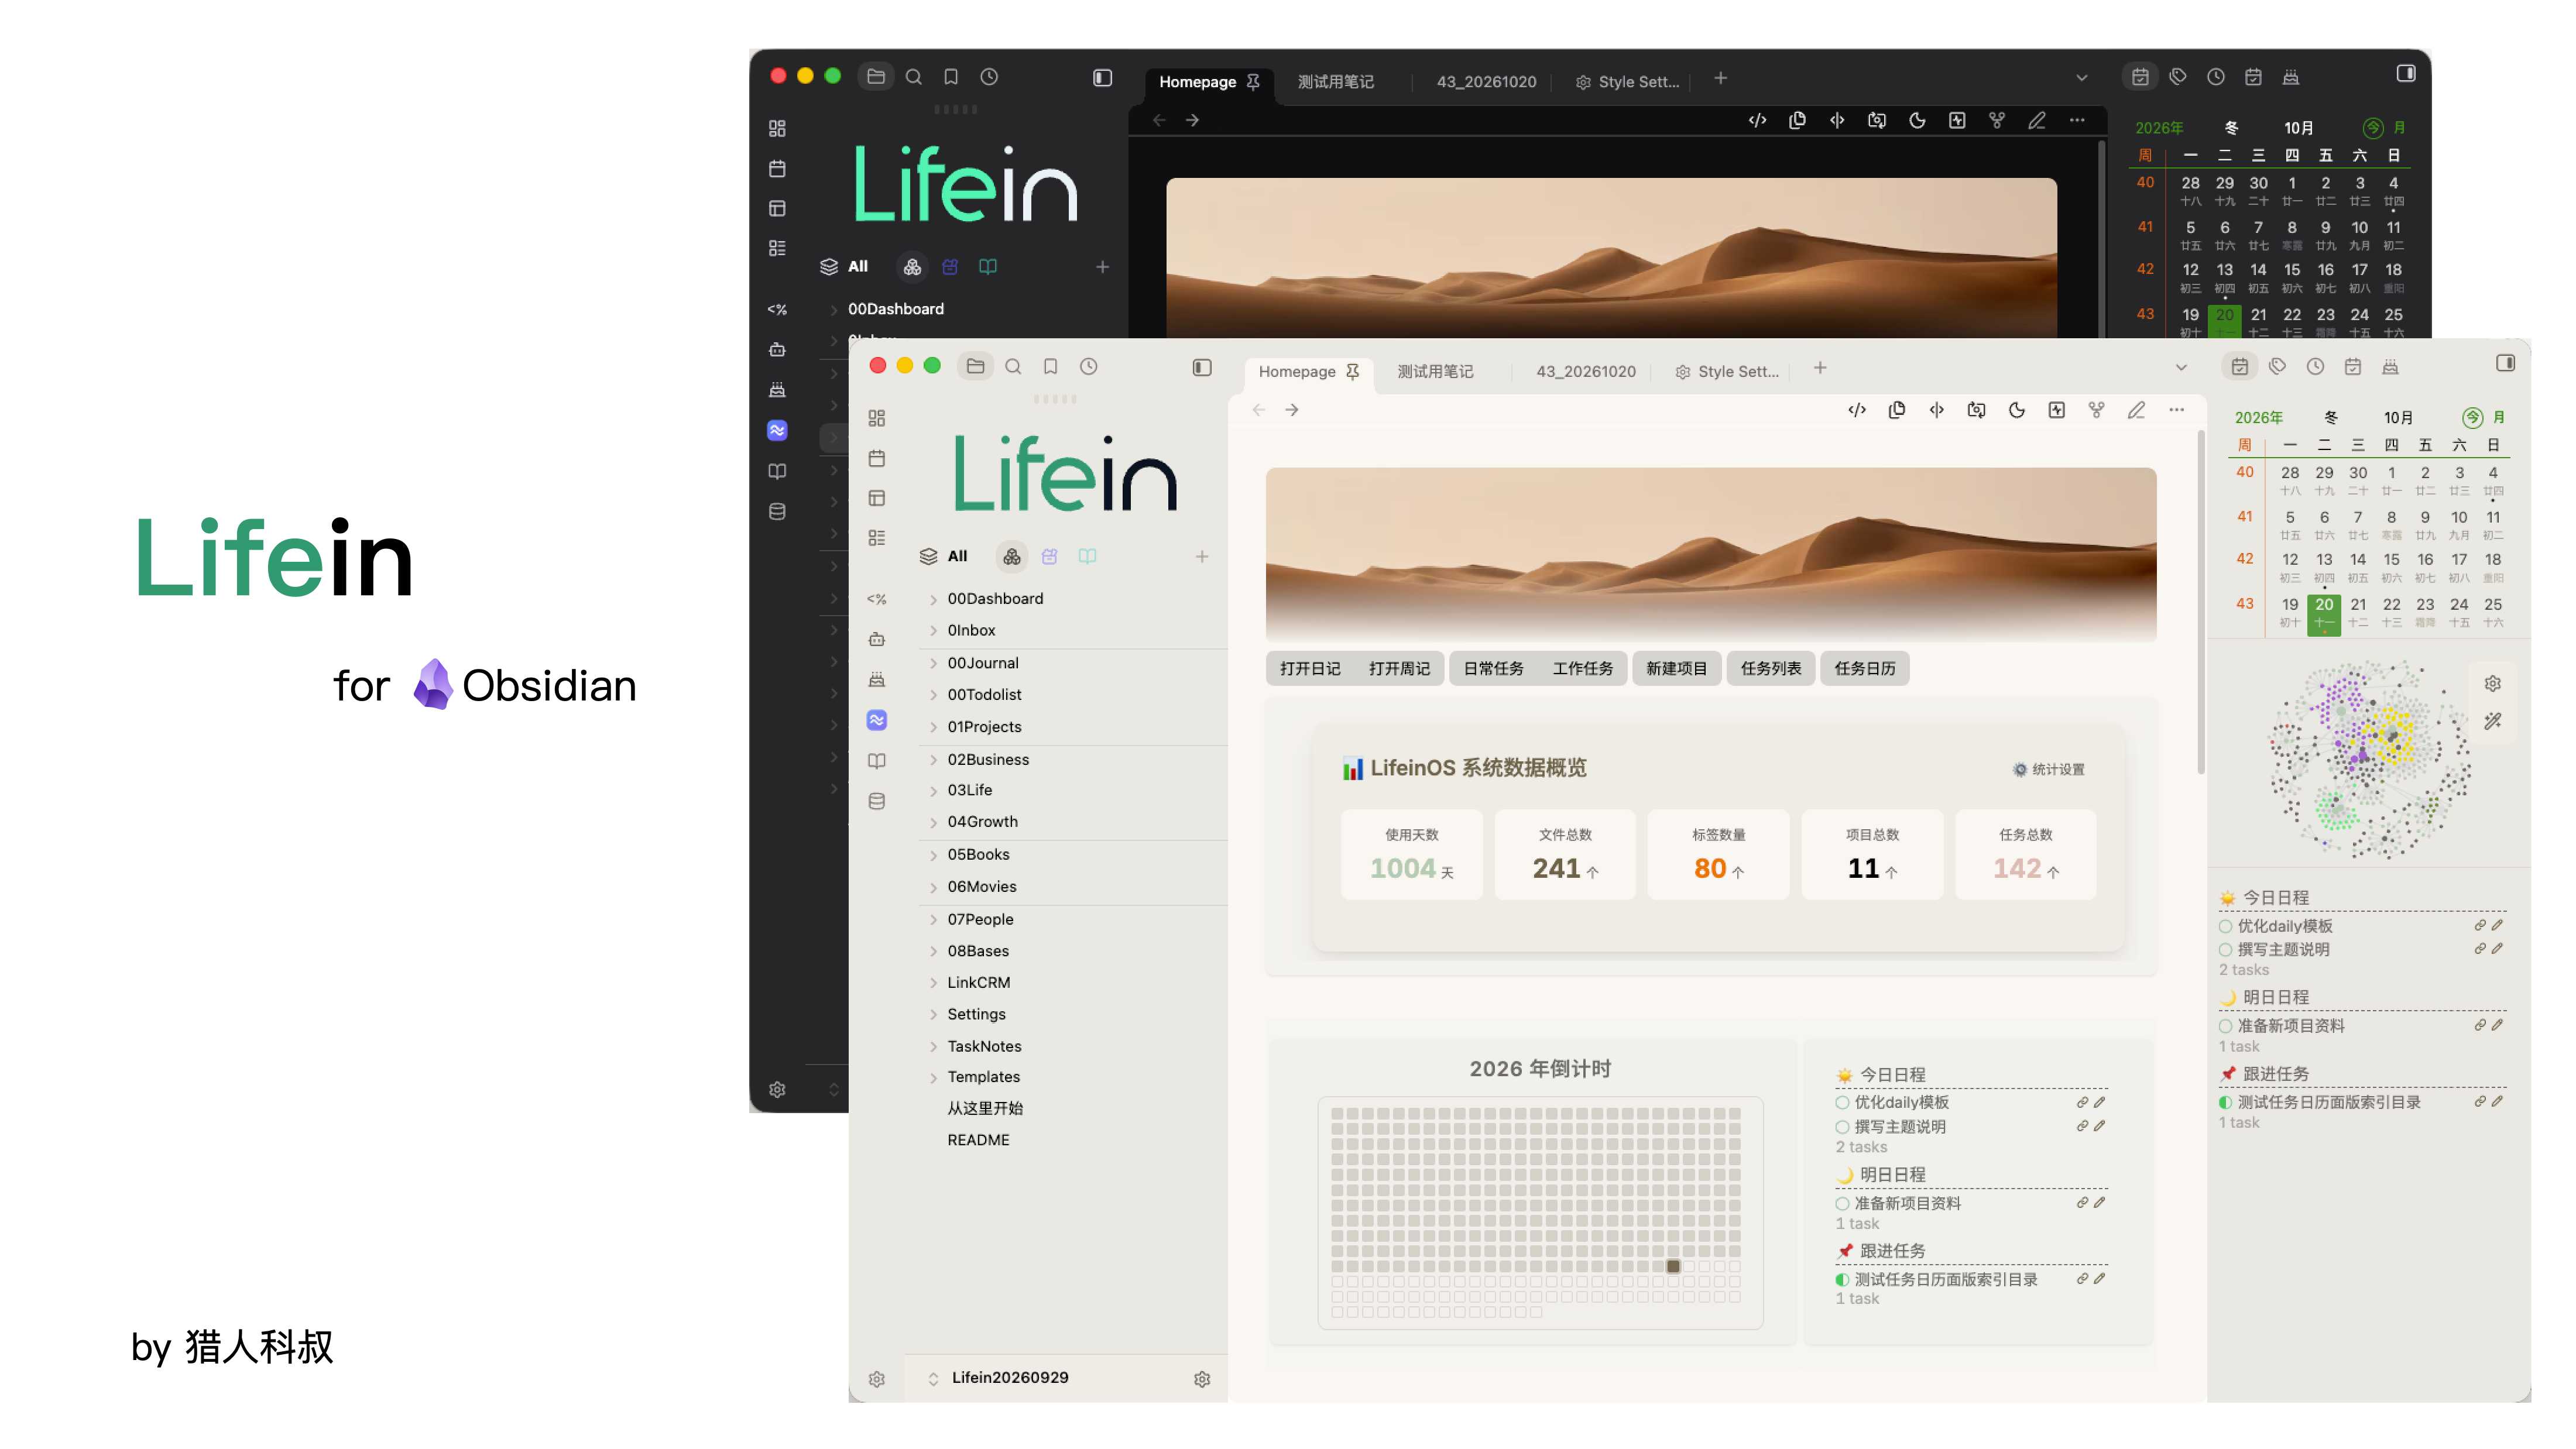Click the front window vertical scrollbar

[2200, 603]
